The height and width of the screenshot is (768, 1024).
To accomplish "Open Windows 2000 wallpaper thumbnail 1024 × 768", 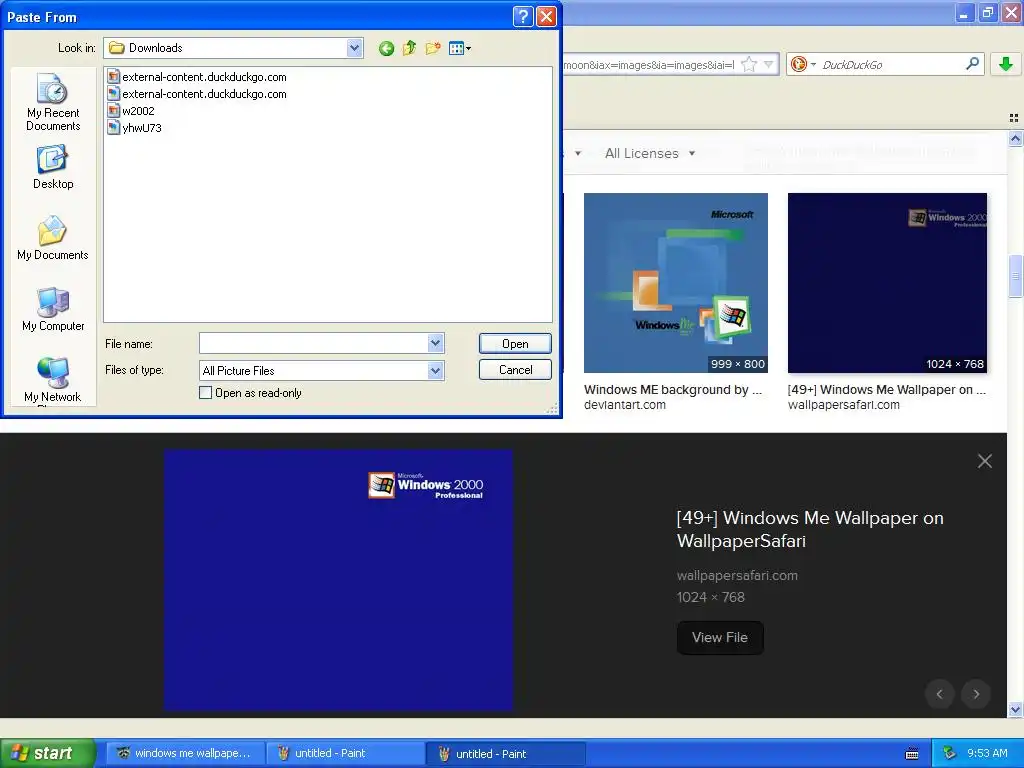I will pyautogui.click(x=888, y=283).
